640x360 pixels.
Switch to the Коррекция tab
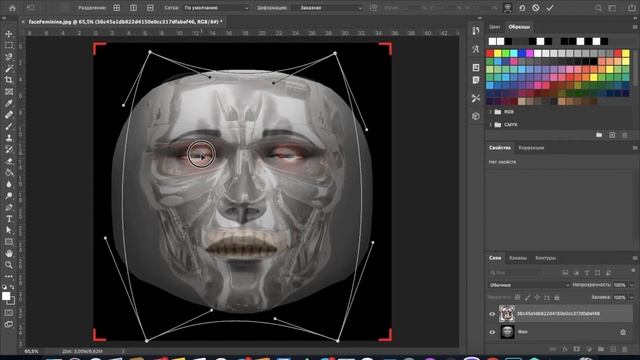click(x=531, y=148)
